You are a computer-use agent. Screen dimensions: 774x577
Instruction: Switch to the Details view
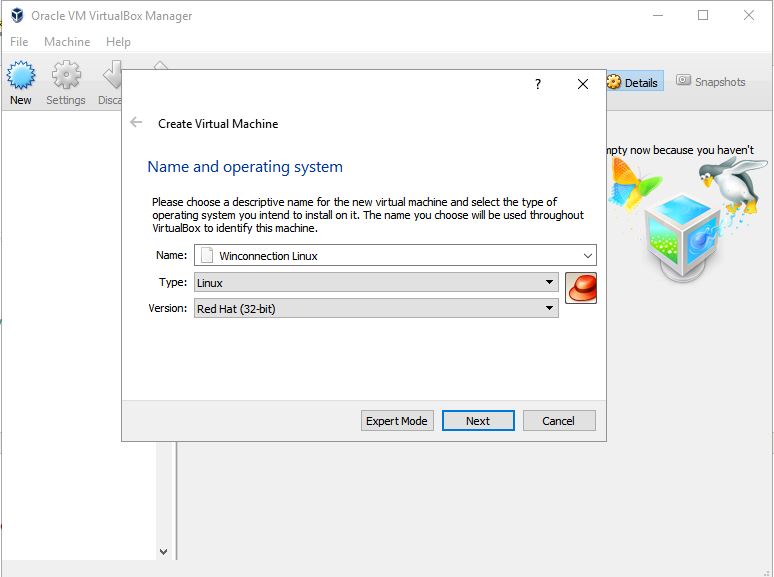[x=634, y=82]
